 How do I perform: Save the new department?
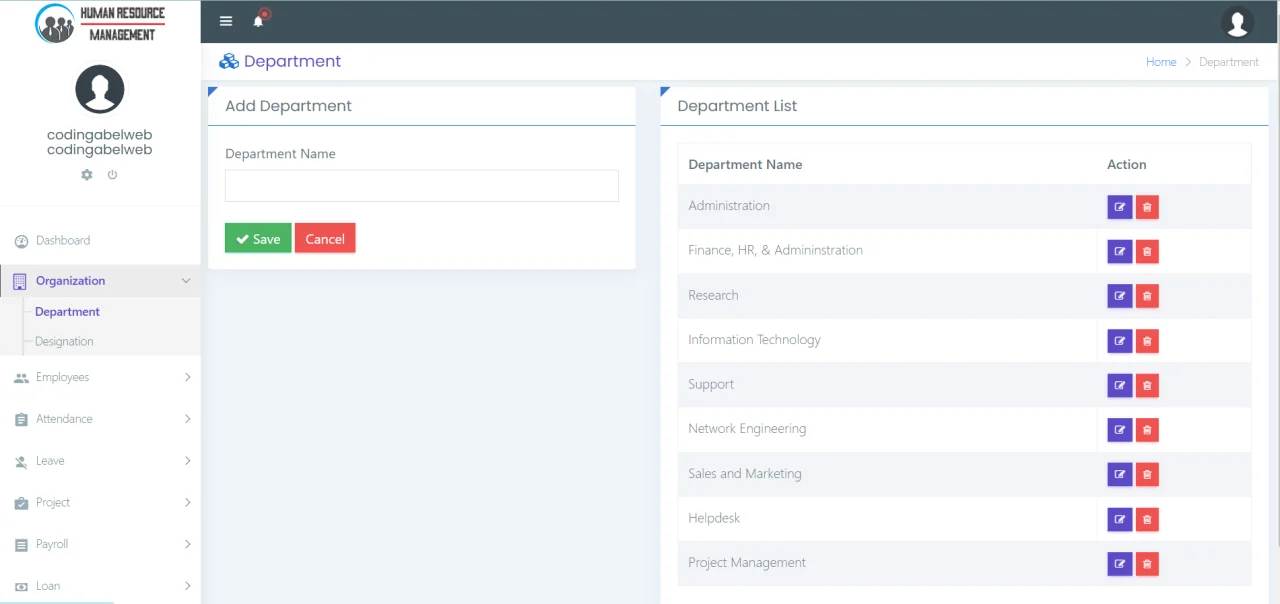[x=258, y=238]
